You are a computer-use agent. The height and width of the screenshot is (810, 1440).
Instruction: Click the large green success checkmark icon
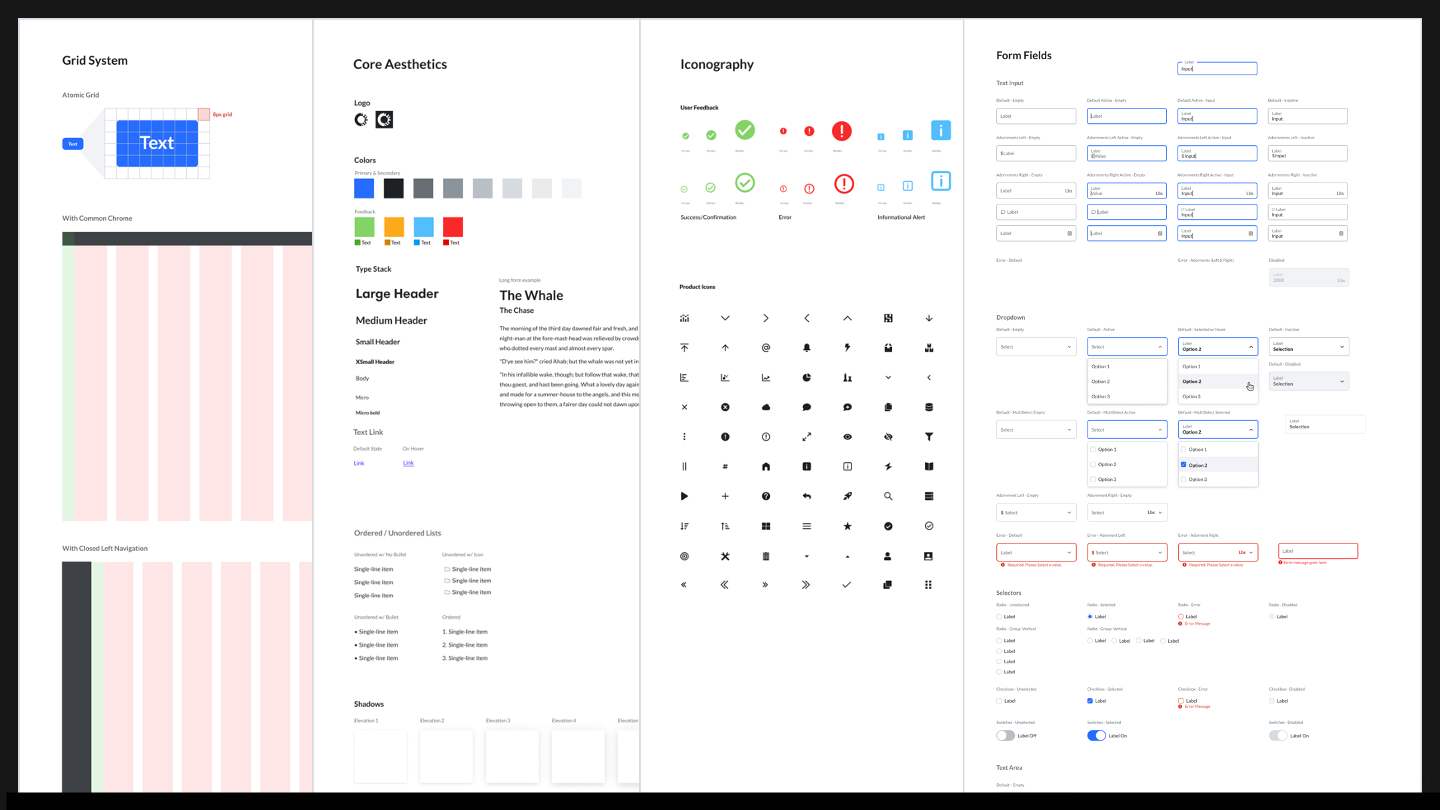745,130
